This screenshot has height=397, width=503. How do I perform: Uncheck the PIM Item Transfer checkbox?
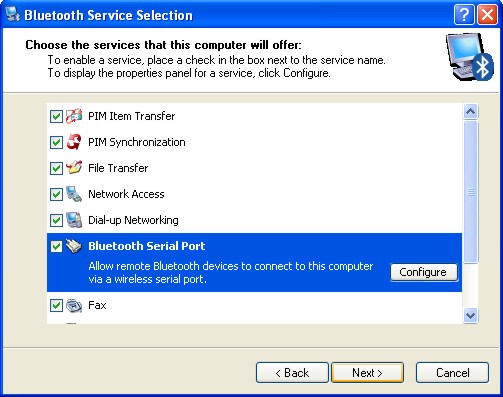coord(56,116)
